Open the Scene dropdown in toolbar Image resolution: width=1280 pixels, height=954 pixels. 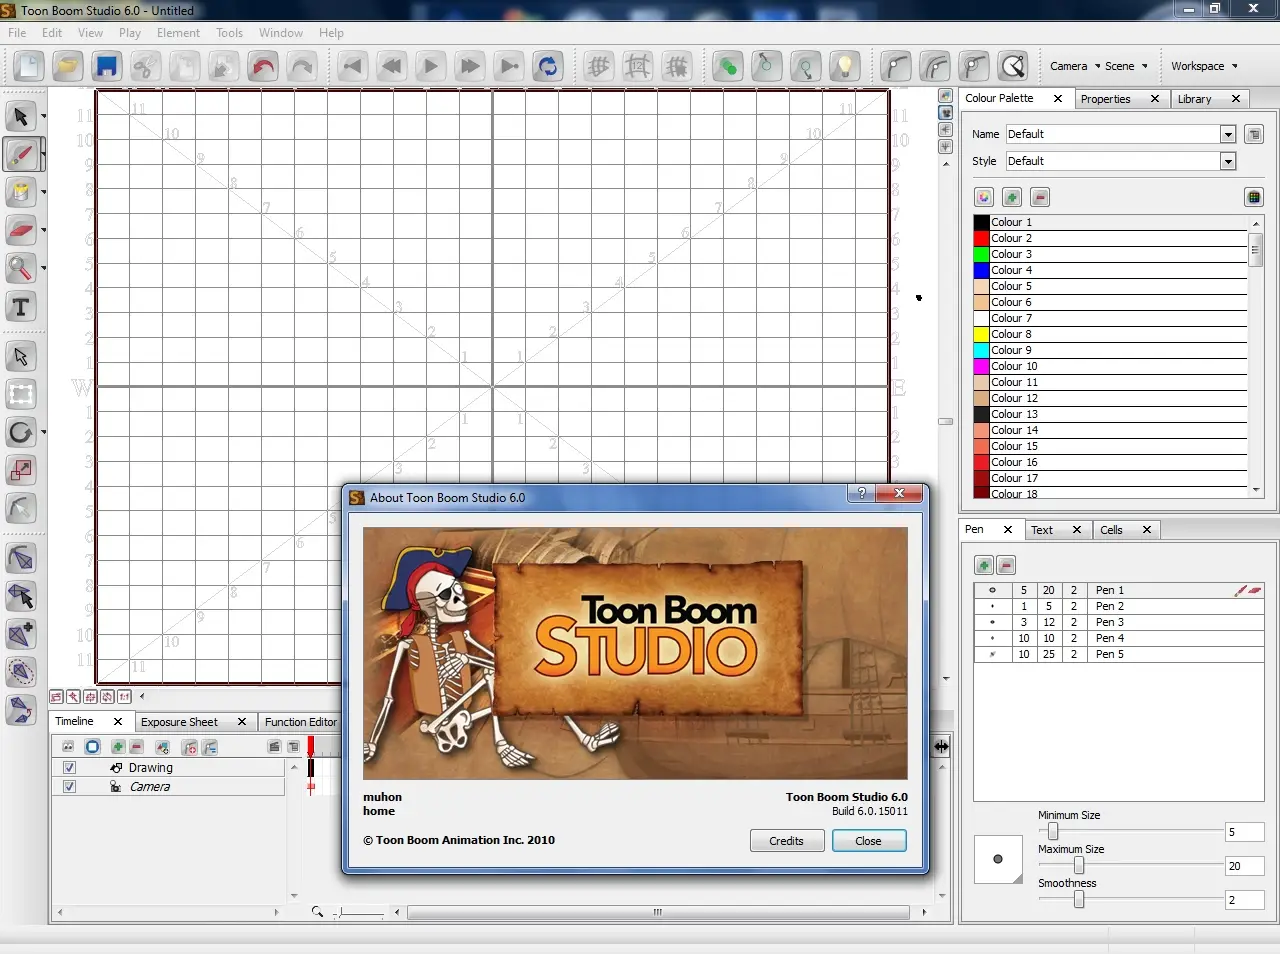tap(1126, 66)
